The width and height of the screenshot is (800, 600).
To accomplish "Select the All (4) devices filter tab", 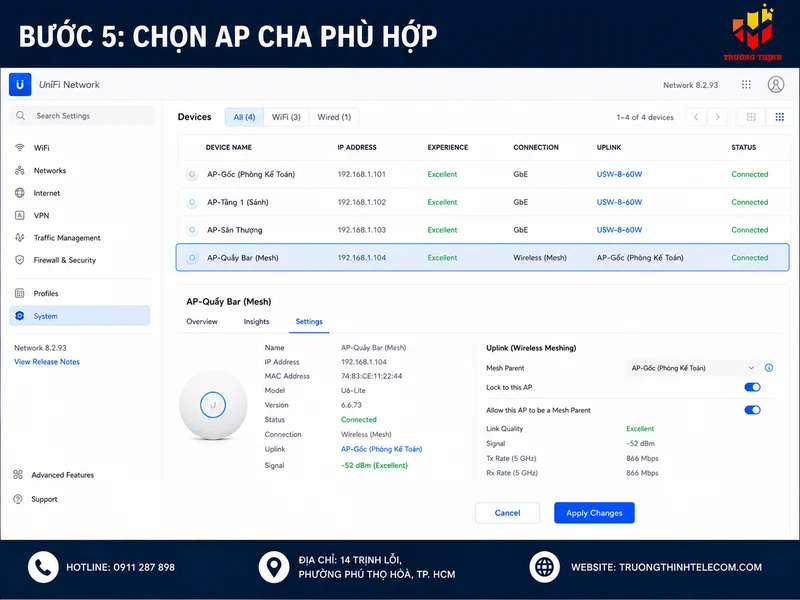I will pos(244,117).
